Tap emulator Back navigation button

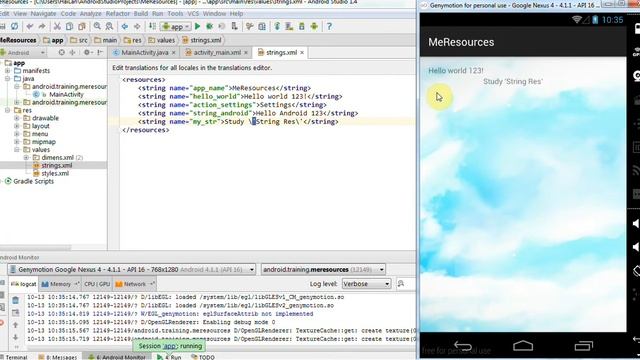tap(462, 346)
